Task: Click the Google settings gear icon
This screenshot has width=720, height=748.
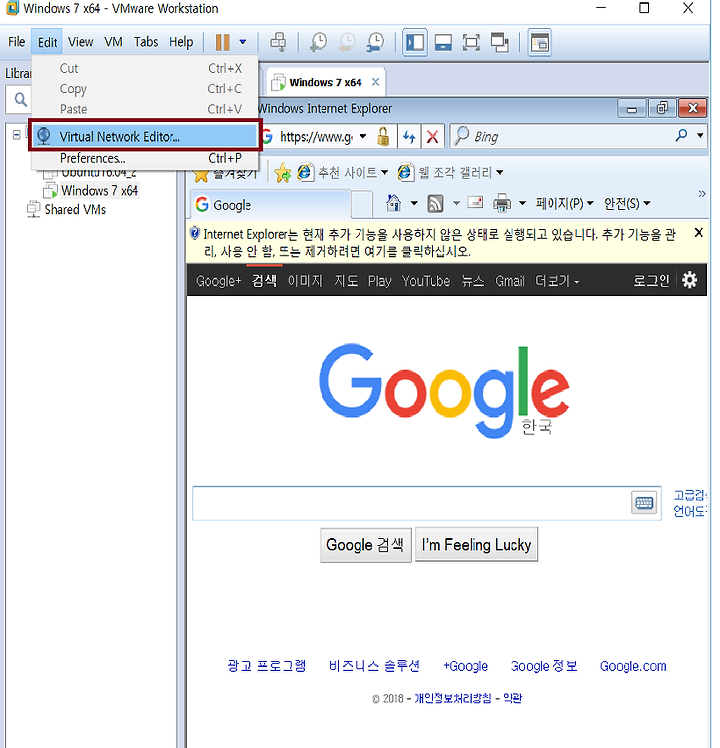Action: point(689,280)
